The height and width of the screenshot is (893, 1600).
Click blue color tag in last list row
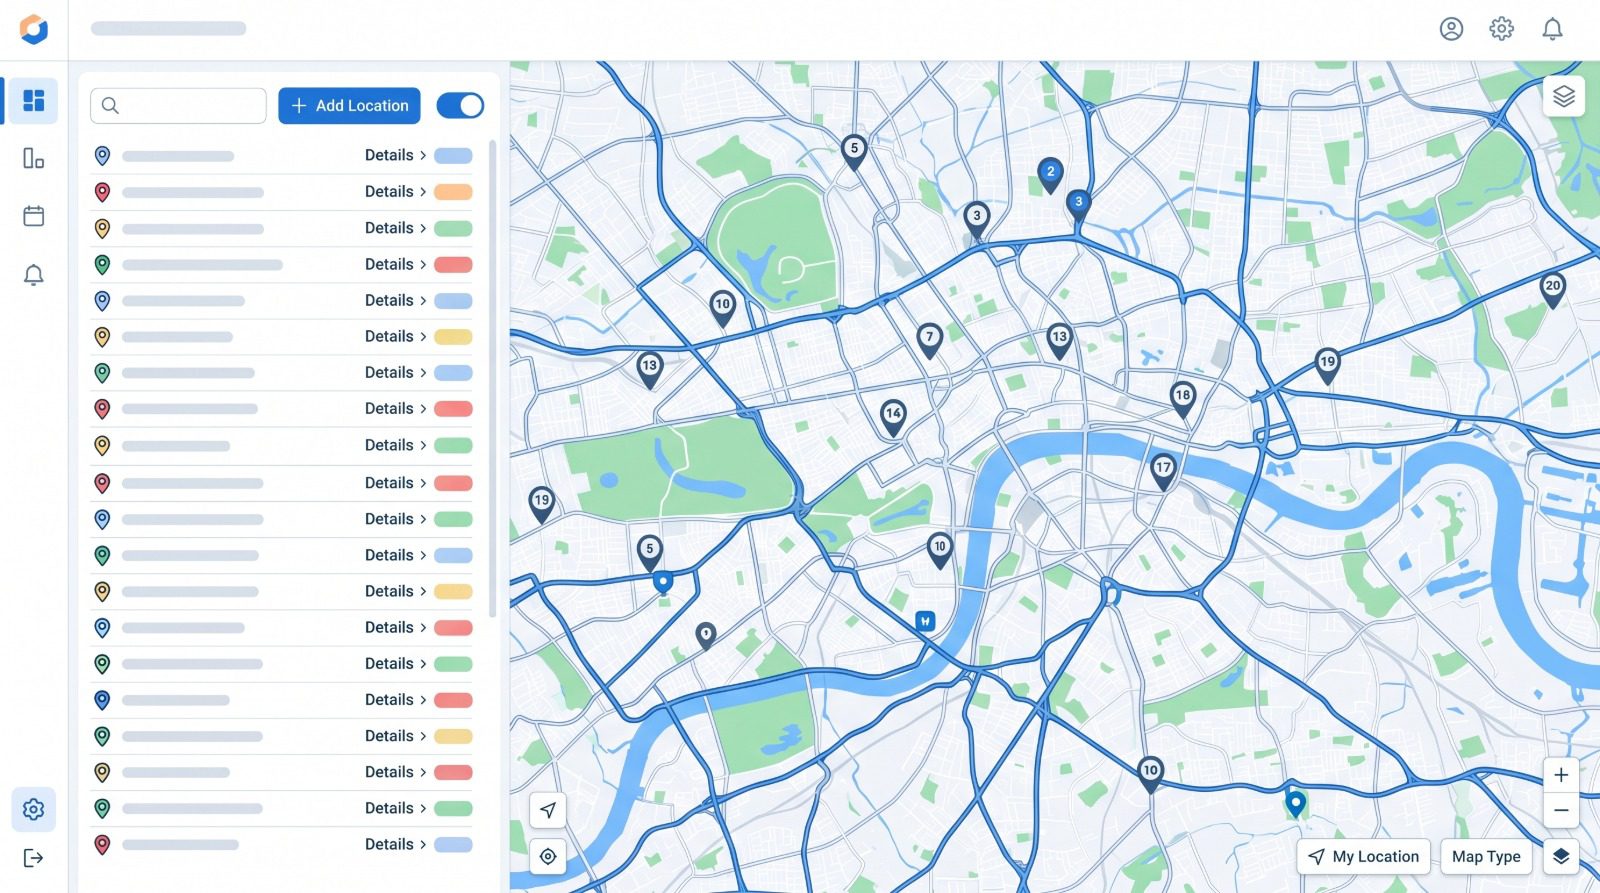[453, 845]
